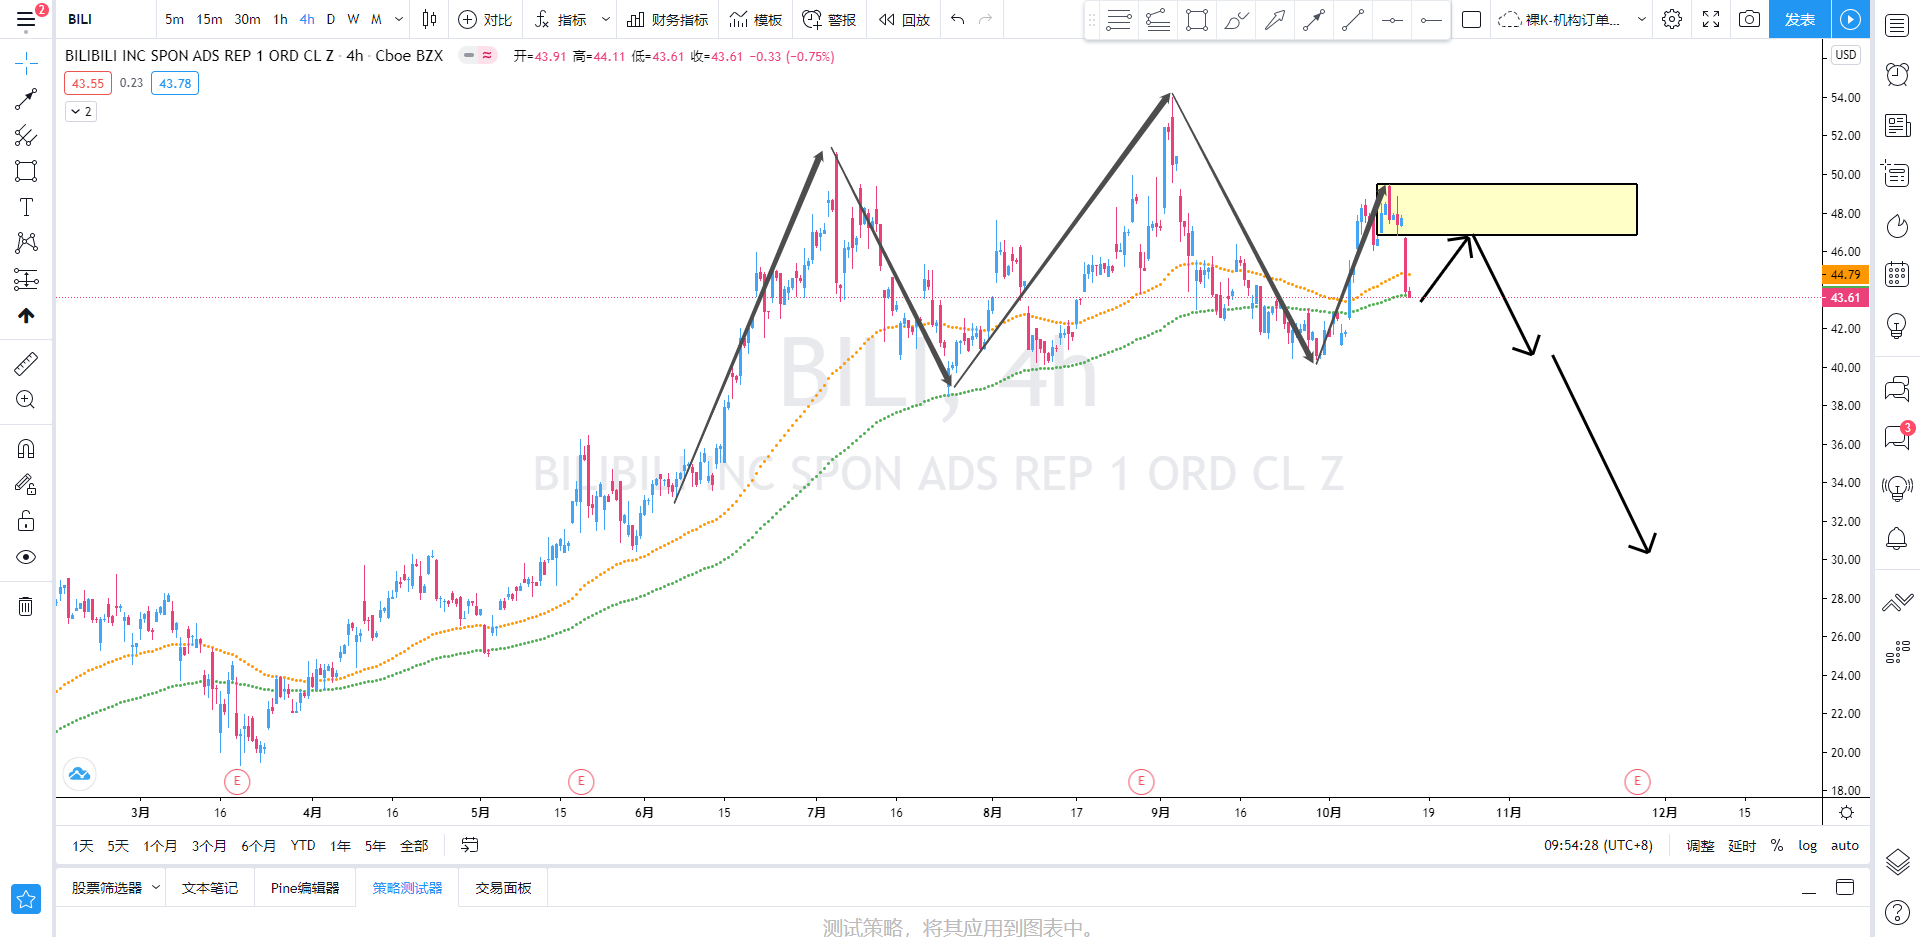
Task: Click the trash icon to remove drawings
Action: click(x=26, y=606)
